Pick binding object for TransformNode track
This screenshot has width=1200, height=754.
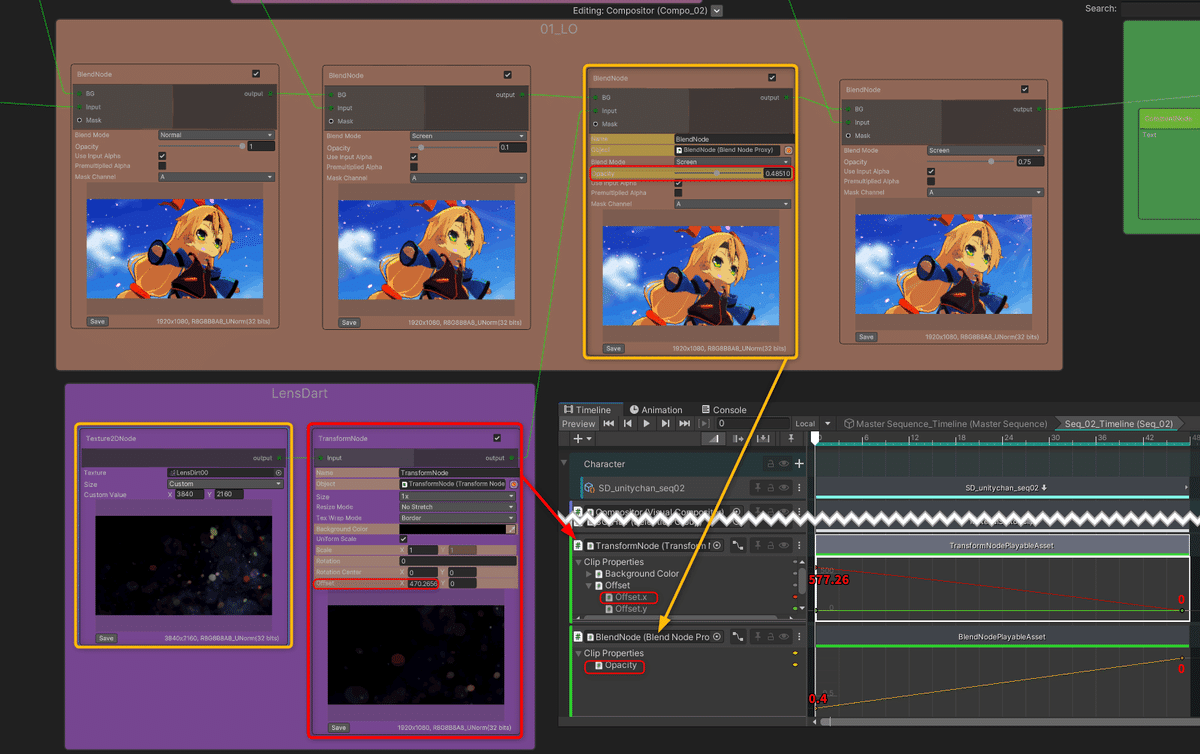[x=716, y=545]
